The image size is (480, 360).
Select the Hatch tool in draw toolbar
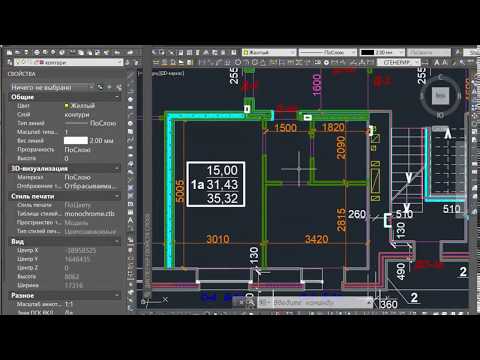(131, 188)
